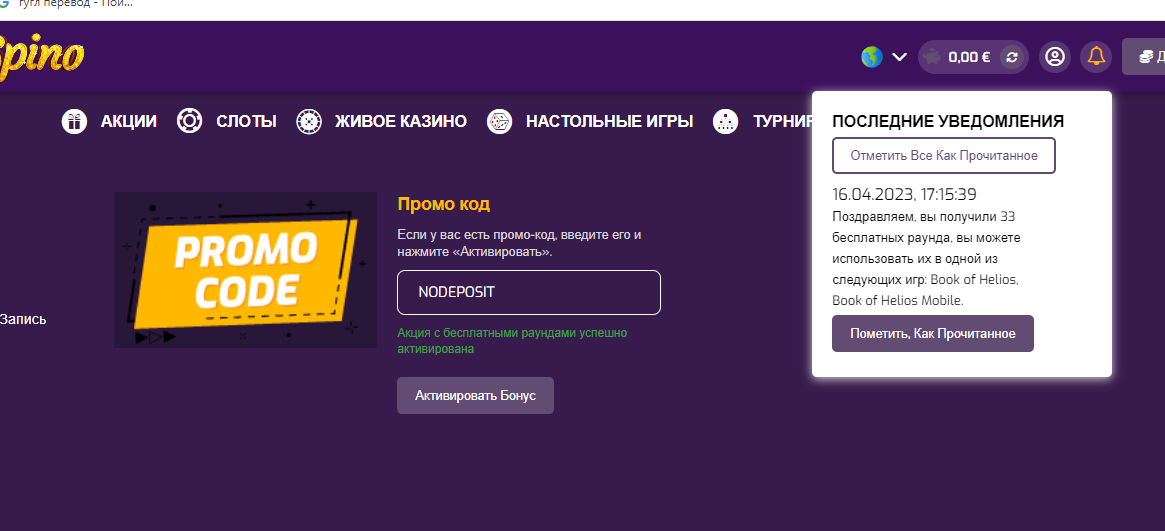Click the Запись sidebar item

23,319
